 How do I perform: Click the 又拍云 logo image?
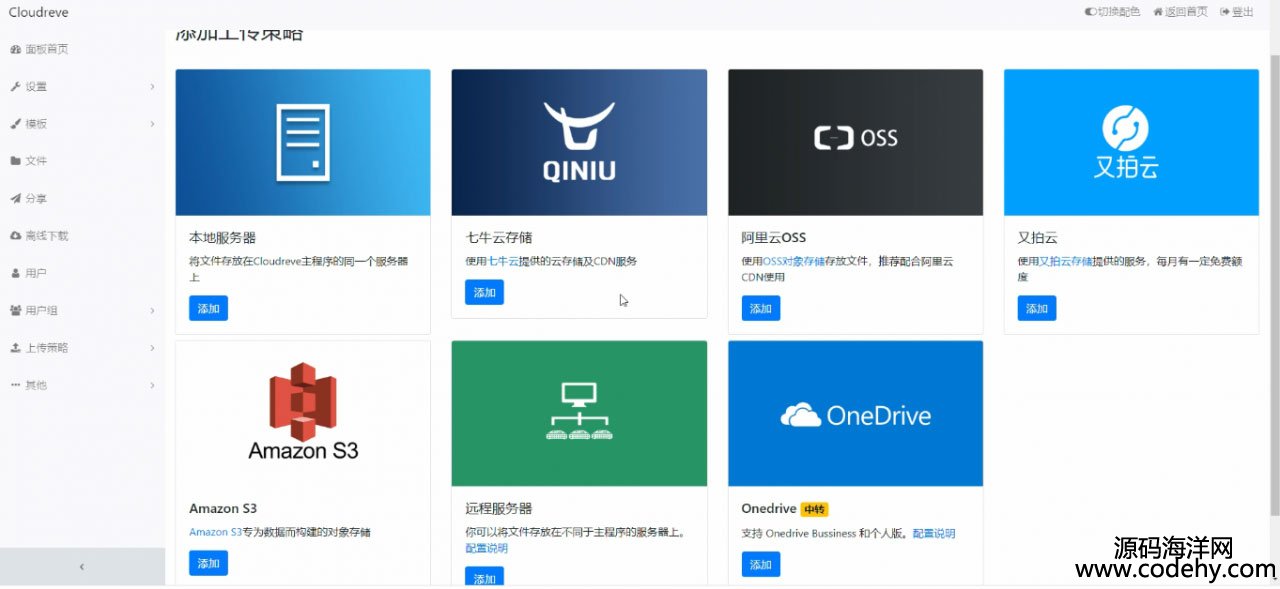click(x=1131, y=142)
